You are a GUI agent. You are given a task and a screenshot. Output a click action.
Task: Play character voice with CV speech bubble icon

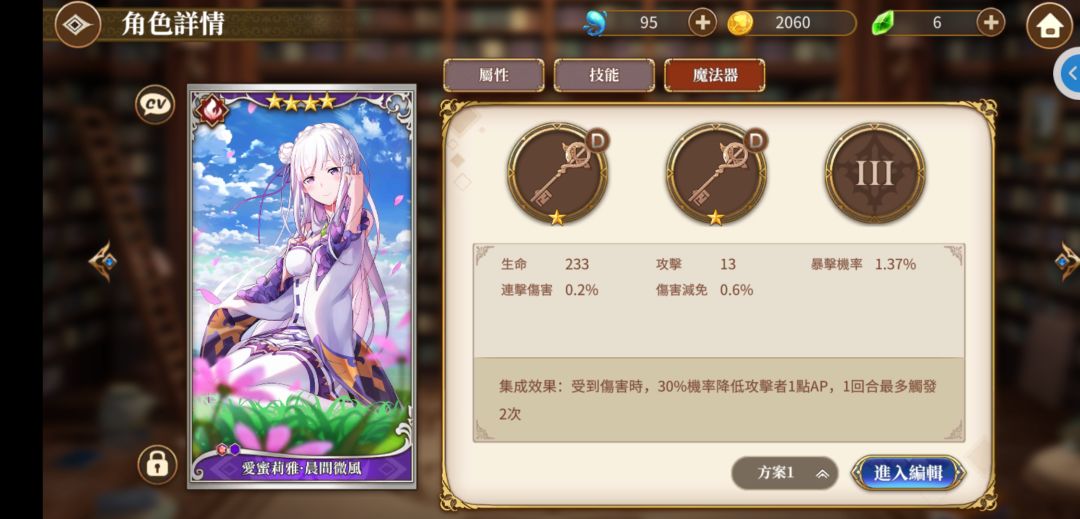(155, 105)
